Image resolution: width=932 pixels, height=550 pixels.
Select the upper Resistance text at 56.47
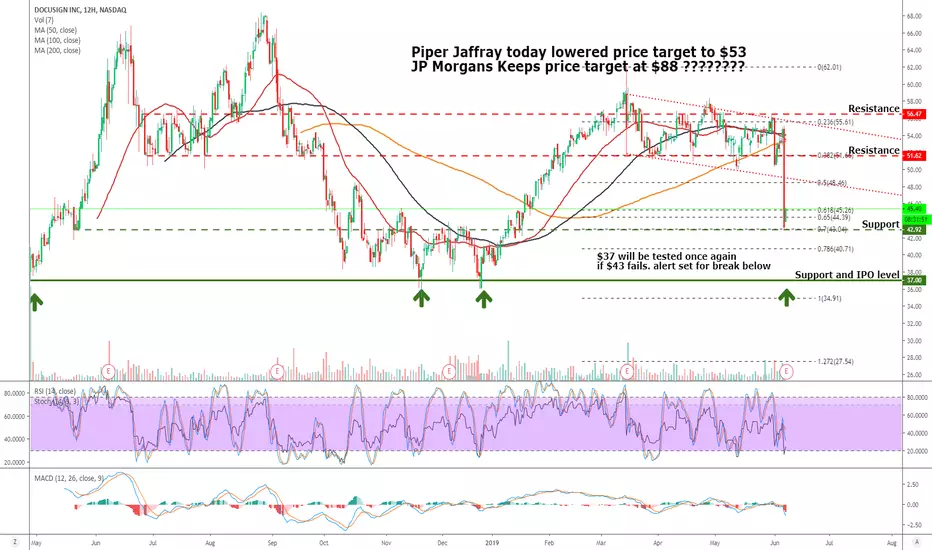tap(873, 108)
